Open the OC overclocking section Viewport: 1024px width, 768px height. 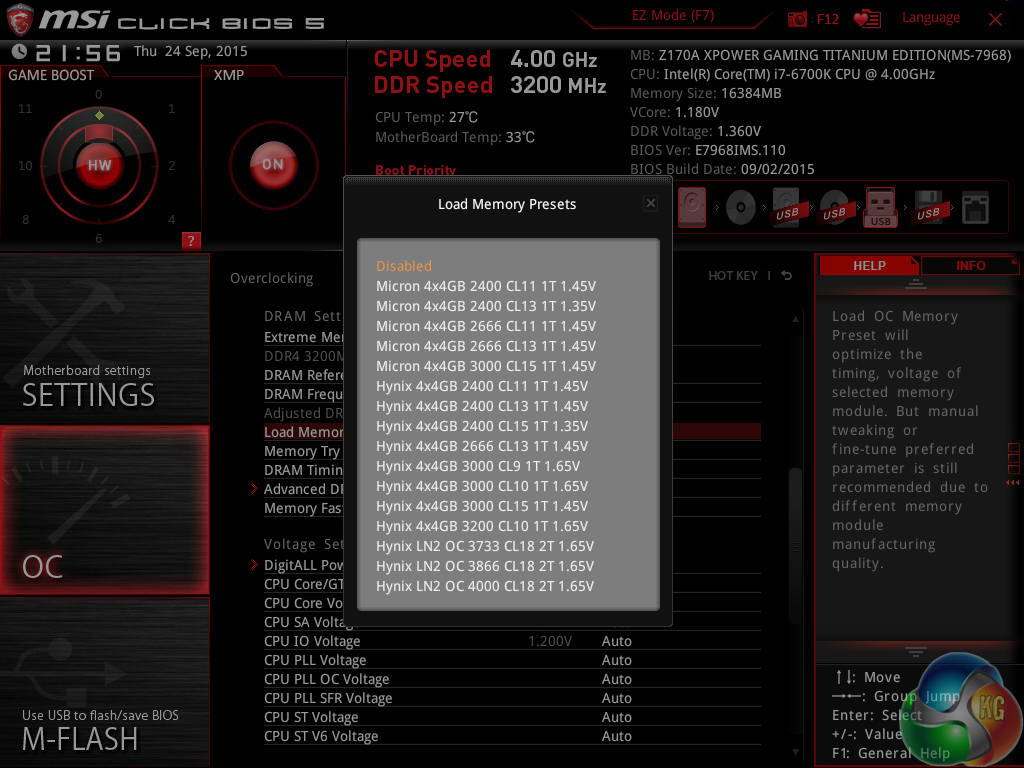click(104, 511)
